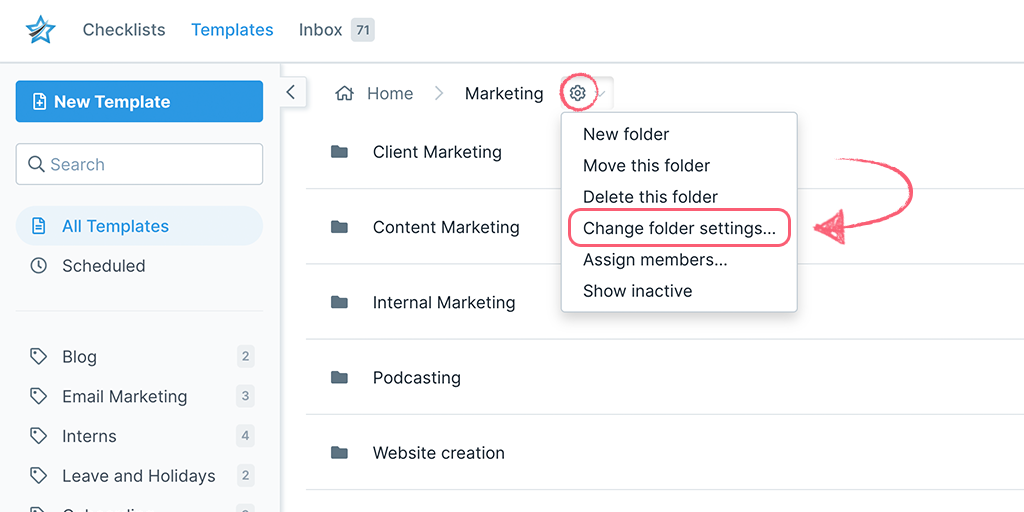Open the Website creation folder
Viewport: 1024px width, 512px height.
click(438, 452)
